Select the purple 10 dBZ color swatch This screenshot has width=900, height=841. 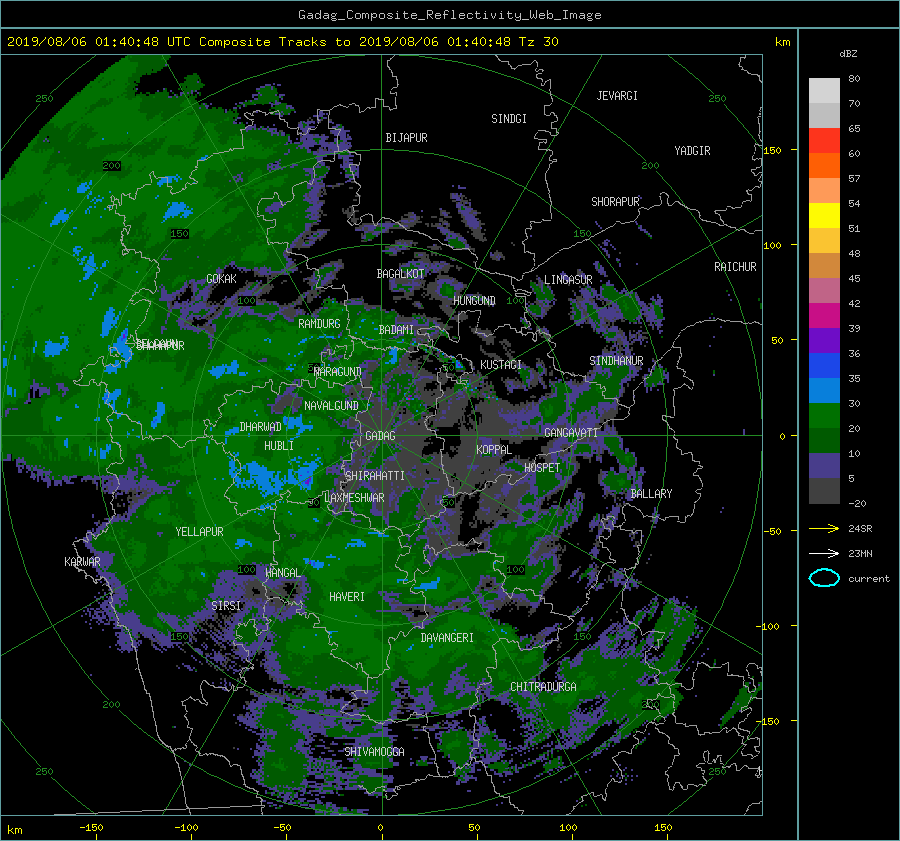point(824,466)
